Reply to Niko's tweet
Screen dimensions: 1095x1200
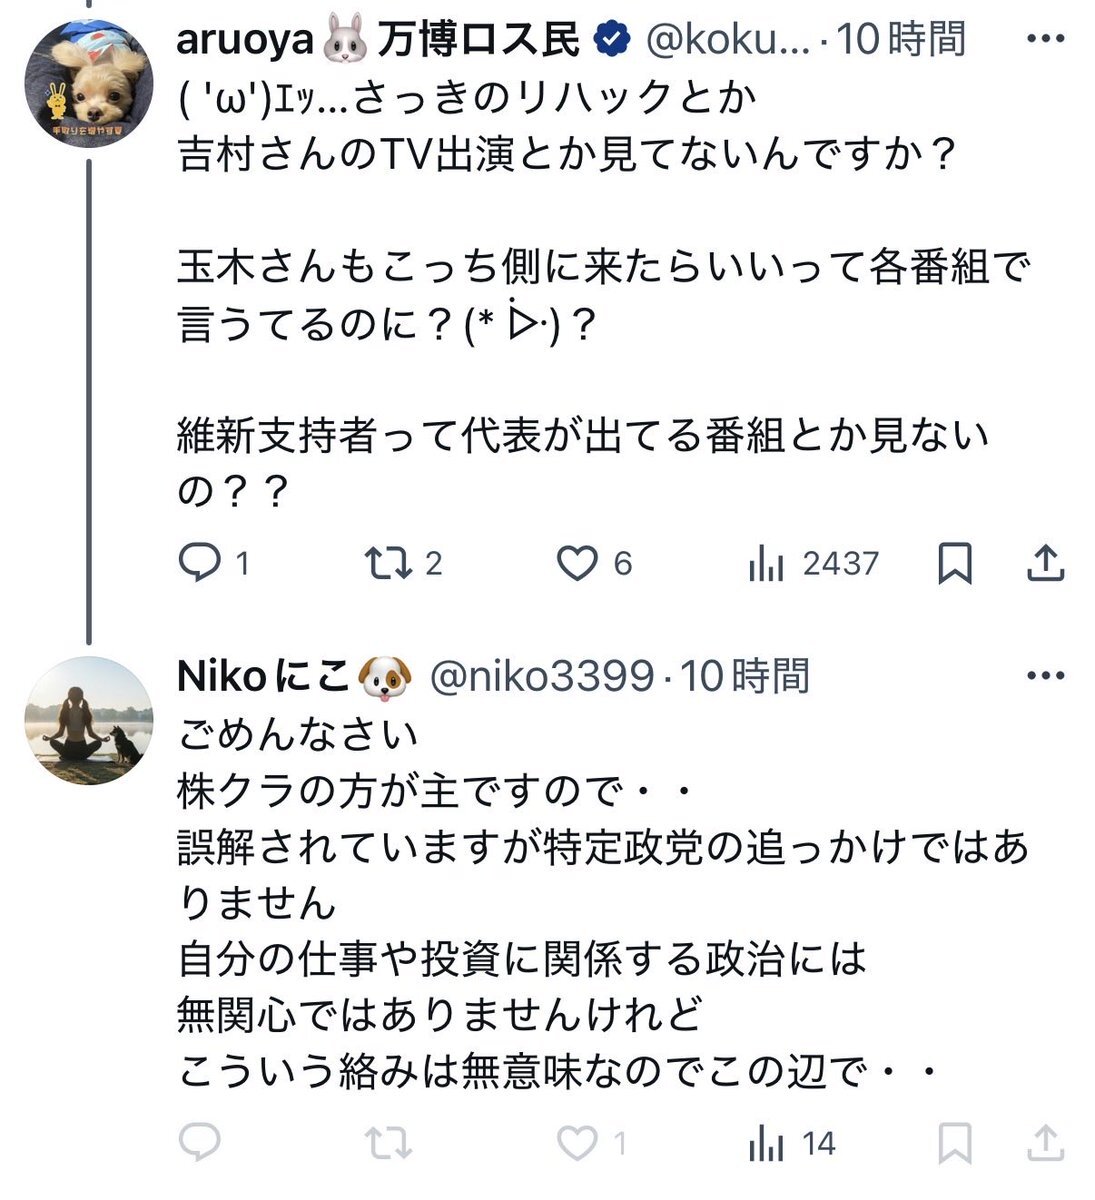(199, 1142)
